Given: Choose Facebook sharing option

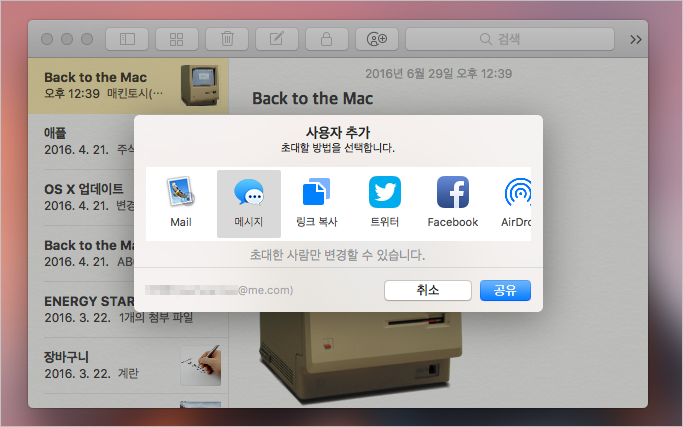Looking at the screenshot, I should coord(453,203).
